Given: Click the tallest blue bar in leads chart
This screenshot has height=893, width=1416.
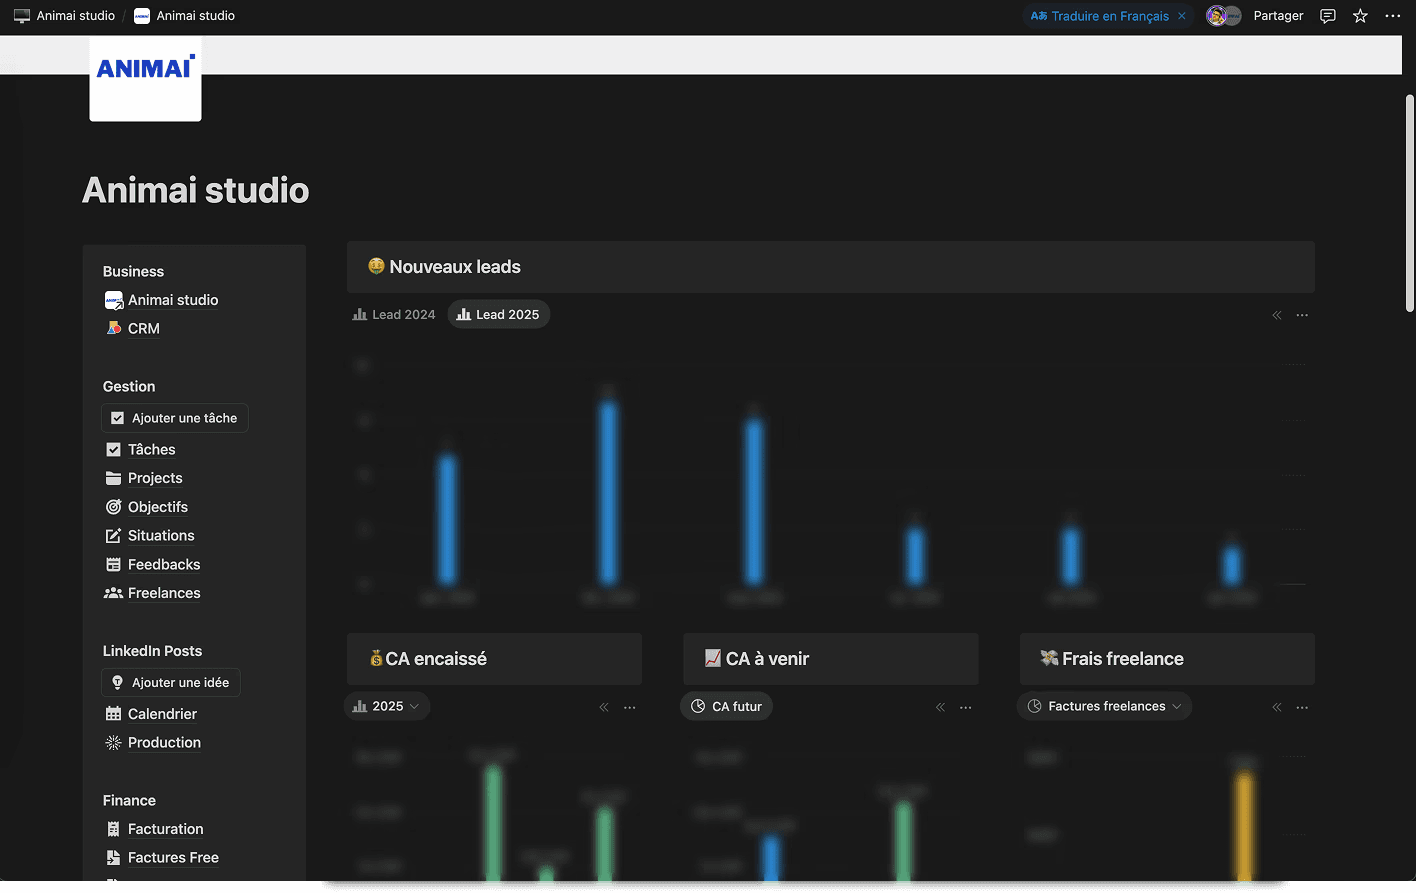Looking at the screenshot, I should (608, 492).
